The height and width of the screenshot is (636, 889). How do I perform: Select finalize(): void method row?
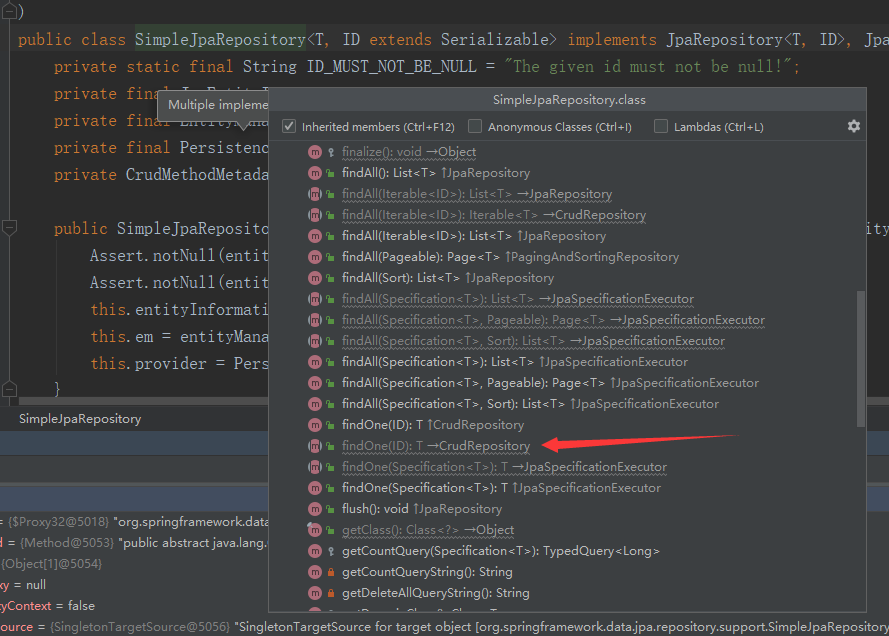(x=567, y=152)
